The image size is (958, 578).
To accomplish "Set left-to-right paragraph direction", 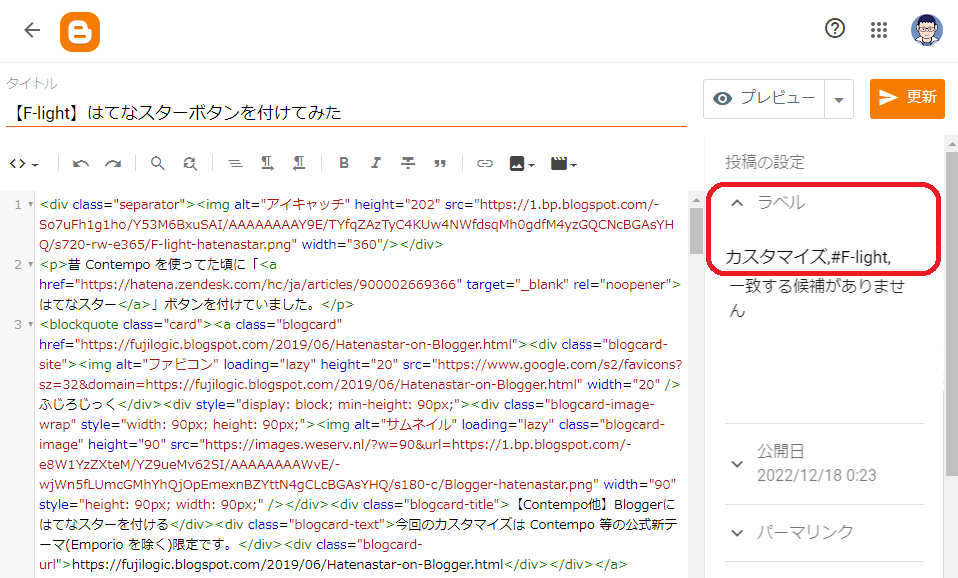I will pyautogui.click(x=267, y=163).
